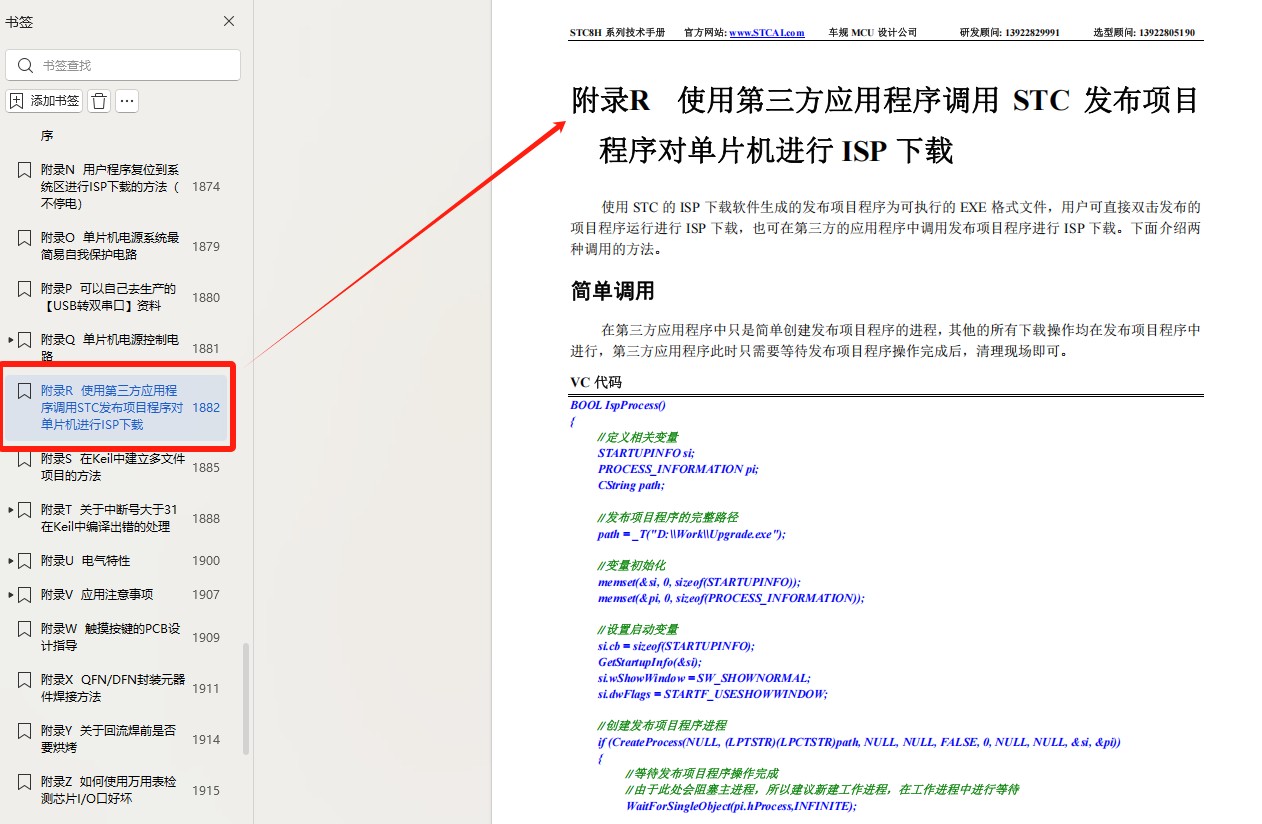
Task: Click page number 1880 in bookmarks
Action: click(206, 297)
